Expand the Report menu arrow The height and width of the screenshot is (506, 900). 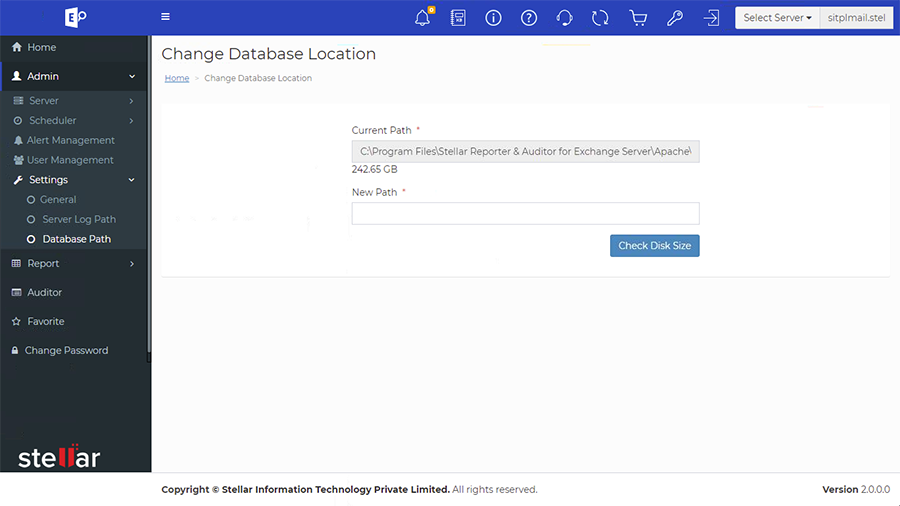coord(131,264)
